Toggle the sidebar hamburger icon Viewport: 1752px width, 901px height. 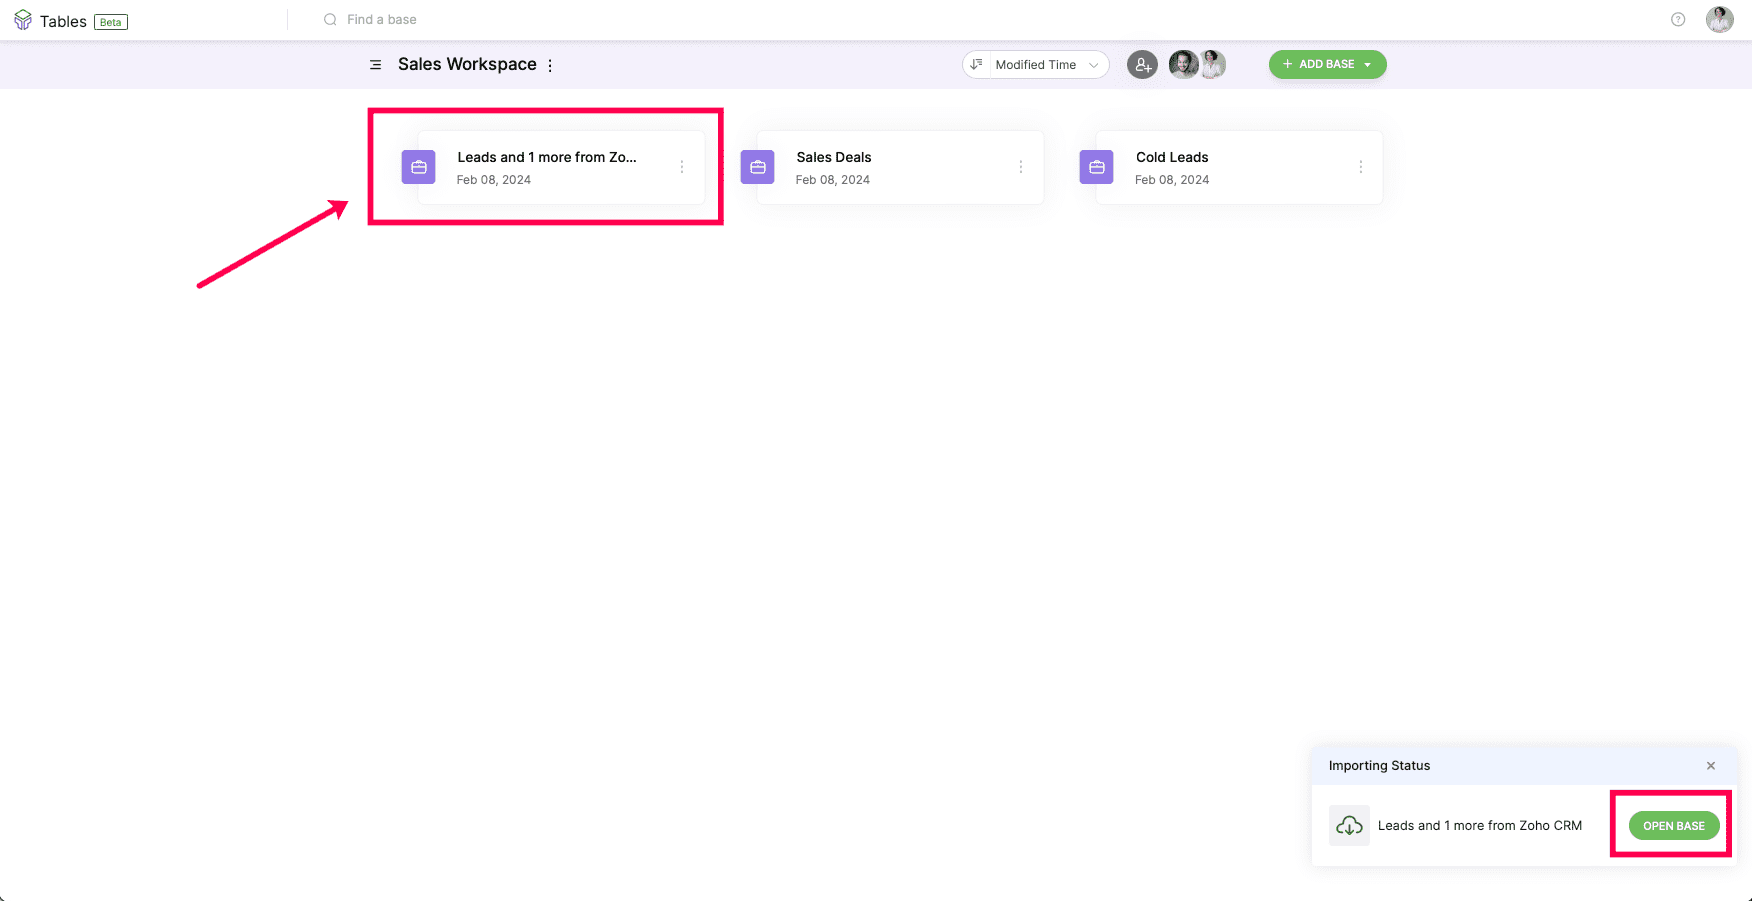tap(375, 65)
